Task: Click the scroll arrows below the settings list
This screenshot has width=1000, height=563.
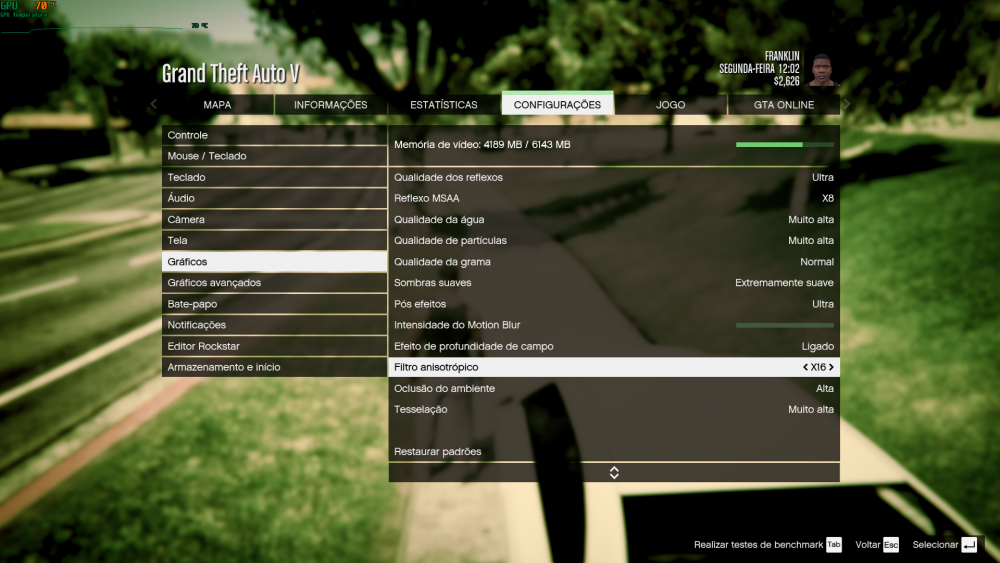Action: click(x=614, y=472)
